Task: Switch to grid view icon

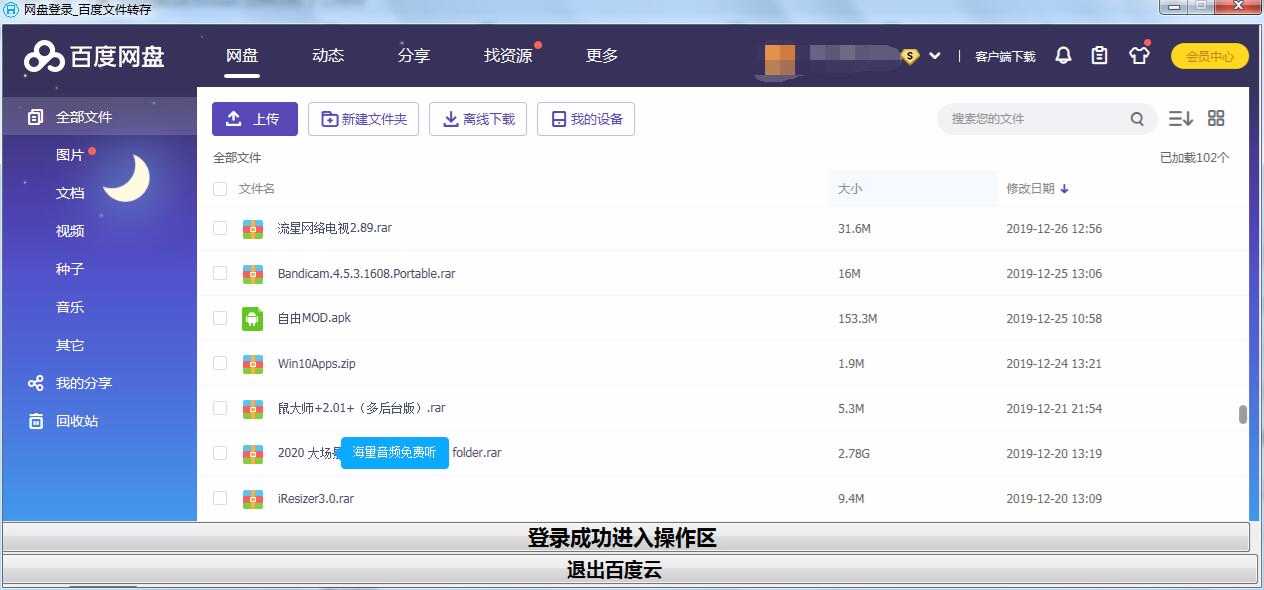Action: [1216, 118]
